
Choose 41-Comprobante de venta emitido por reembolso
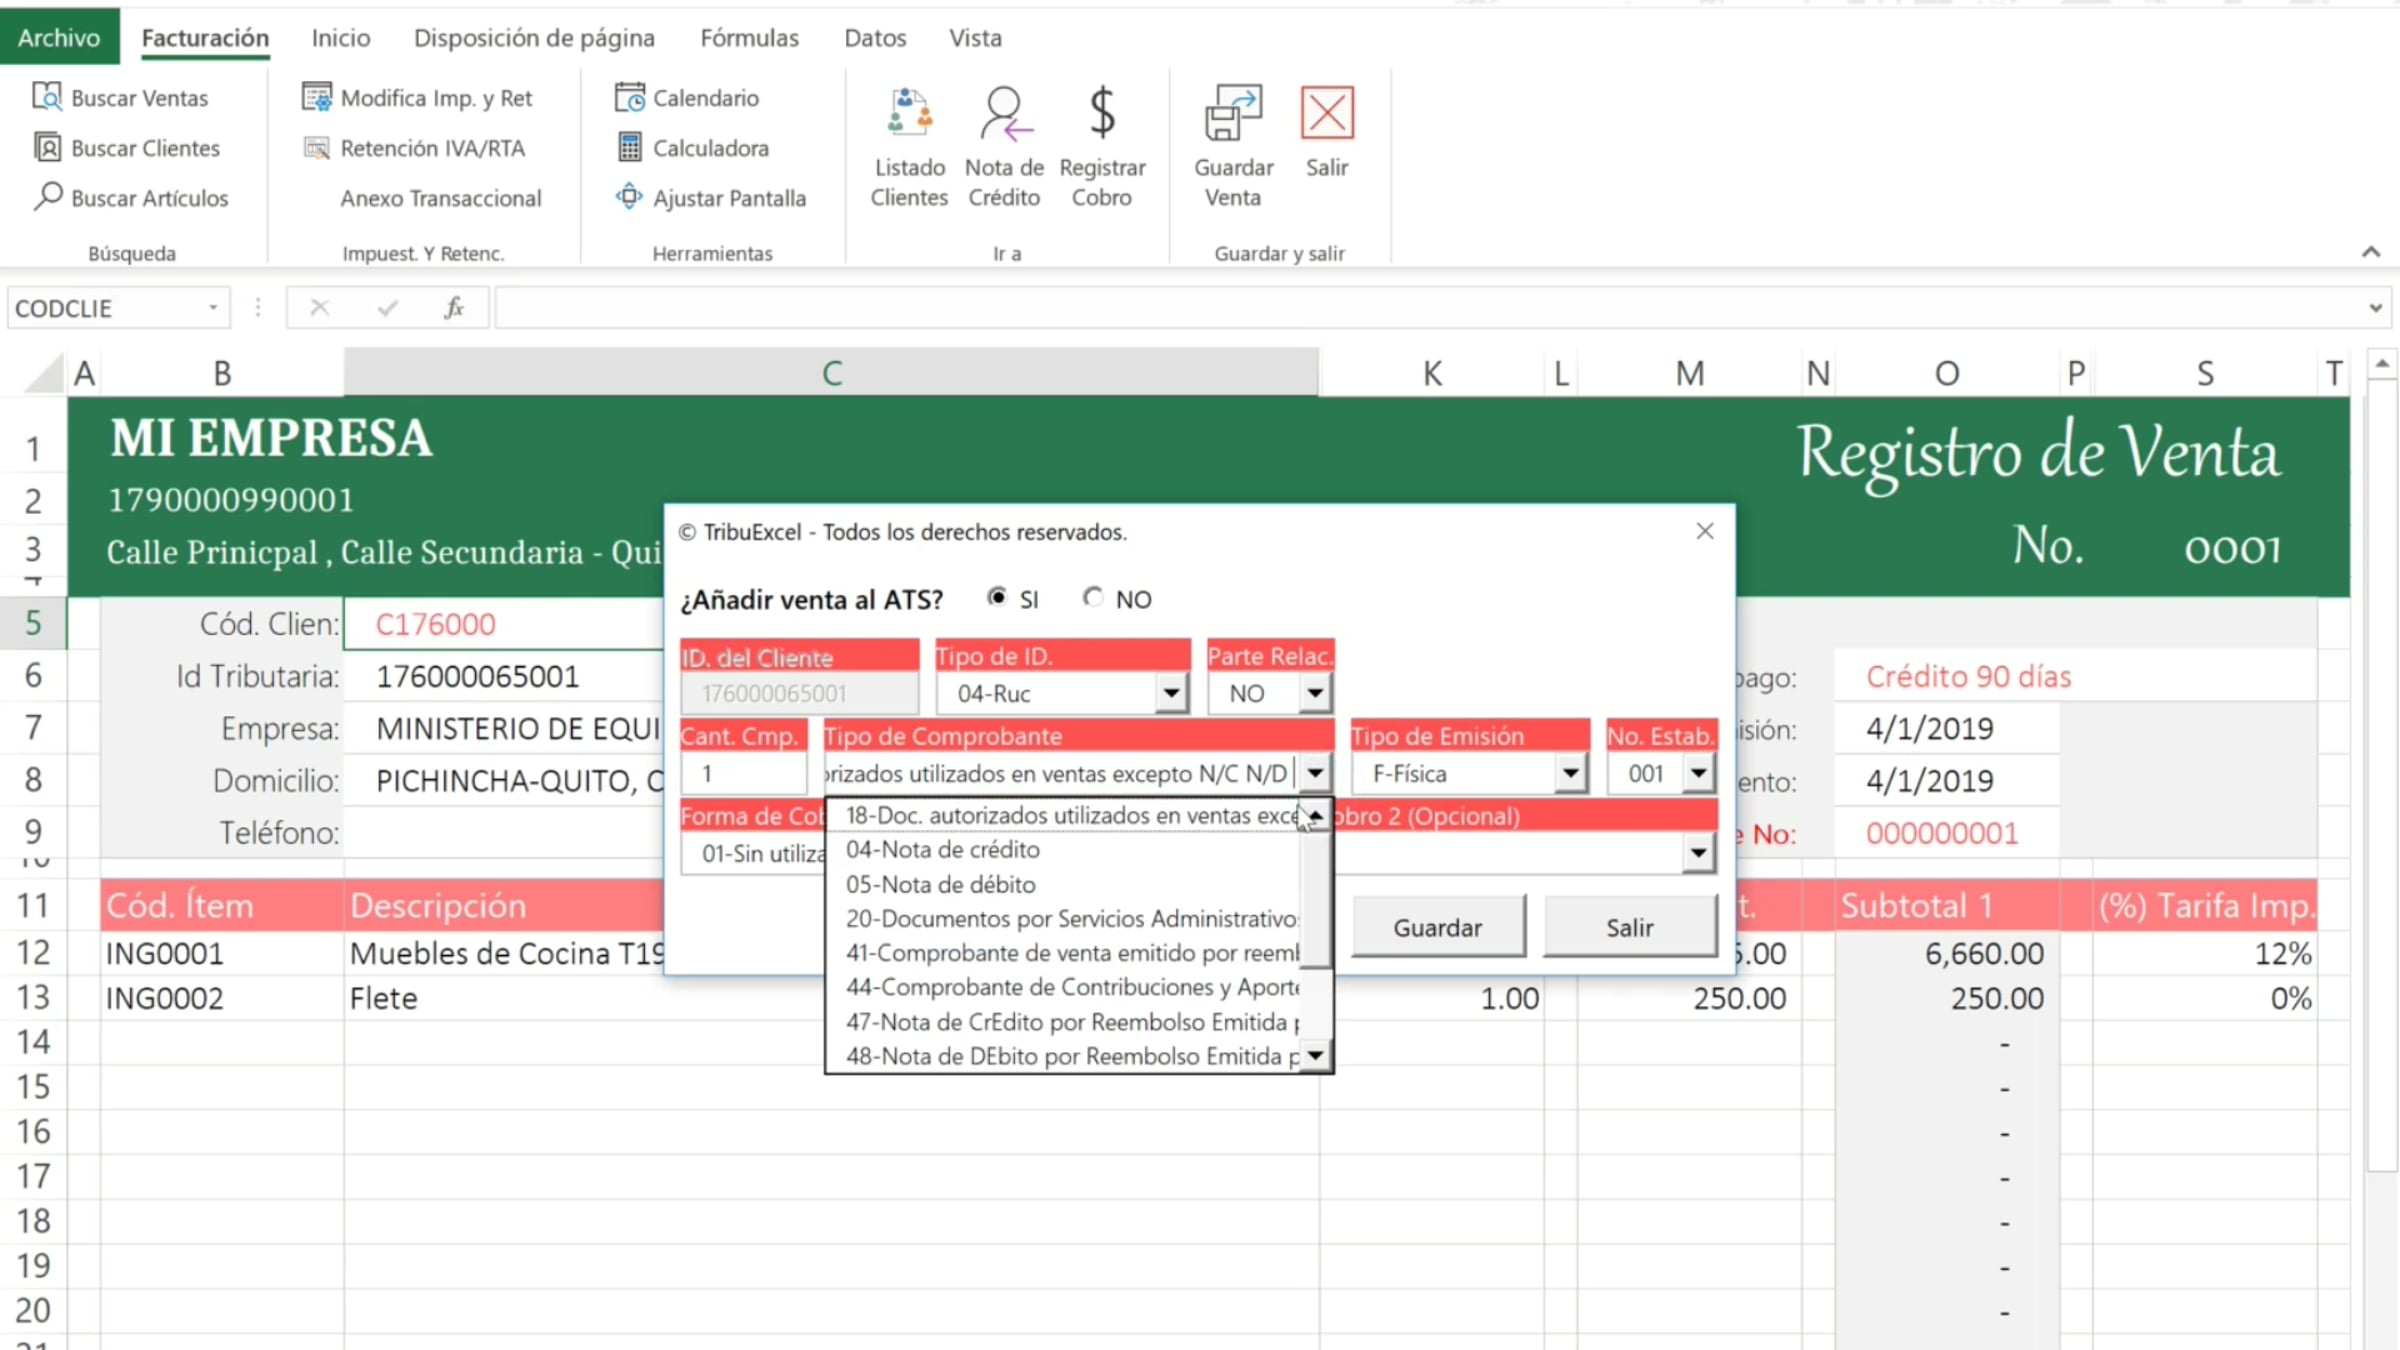coord(1064,953)
